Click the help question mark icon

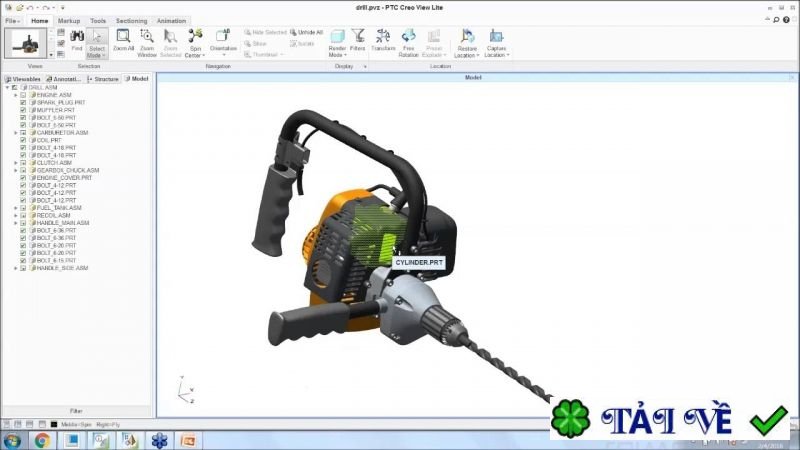click(786, 20)
